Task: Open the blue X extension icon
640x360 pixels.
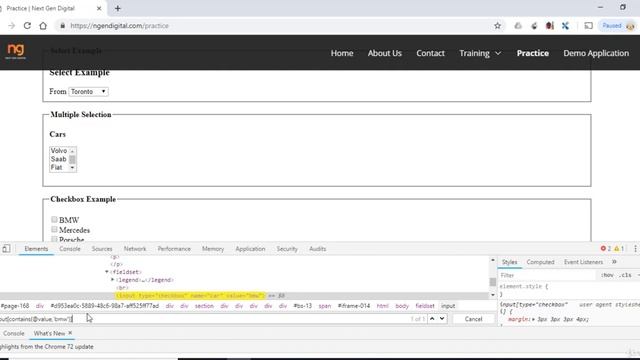Action: click(x=565, y=26)
